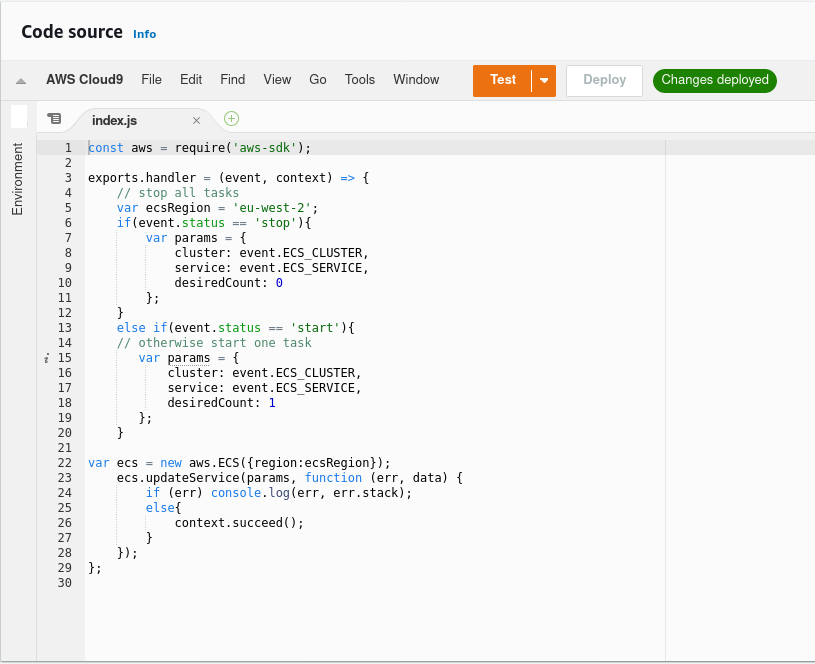The width and height of the screenshot is (815, 664).
Task: Open the Edit menu
Action: [x=191, y=80]
